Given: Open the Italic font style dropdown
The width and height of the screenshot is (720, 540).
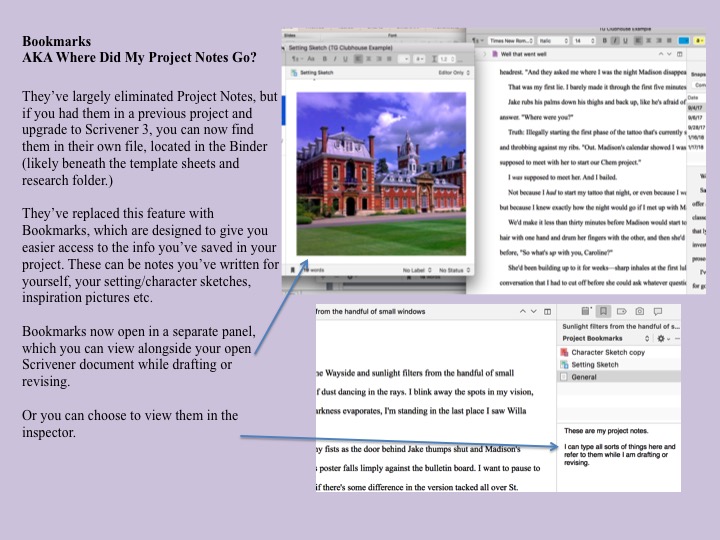Looking at the screenshot, I should pyautogui.click(x=554, y=41).
